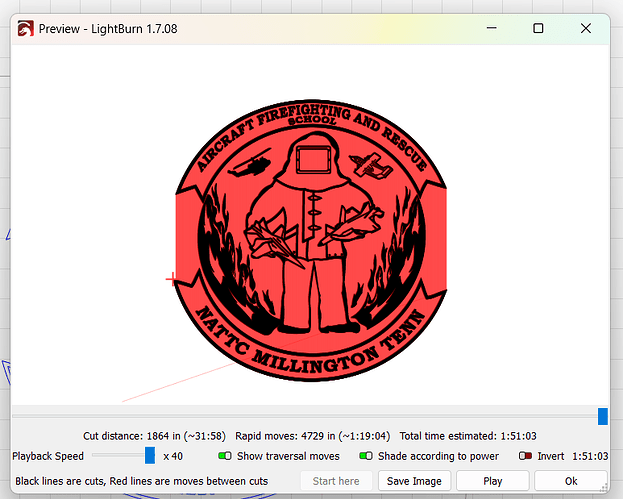The width and height of the screenshot is (623, 499).
Task: Toggle Shade according to power switch
Action: [366, 456]
